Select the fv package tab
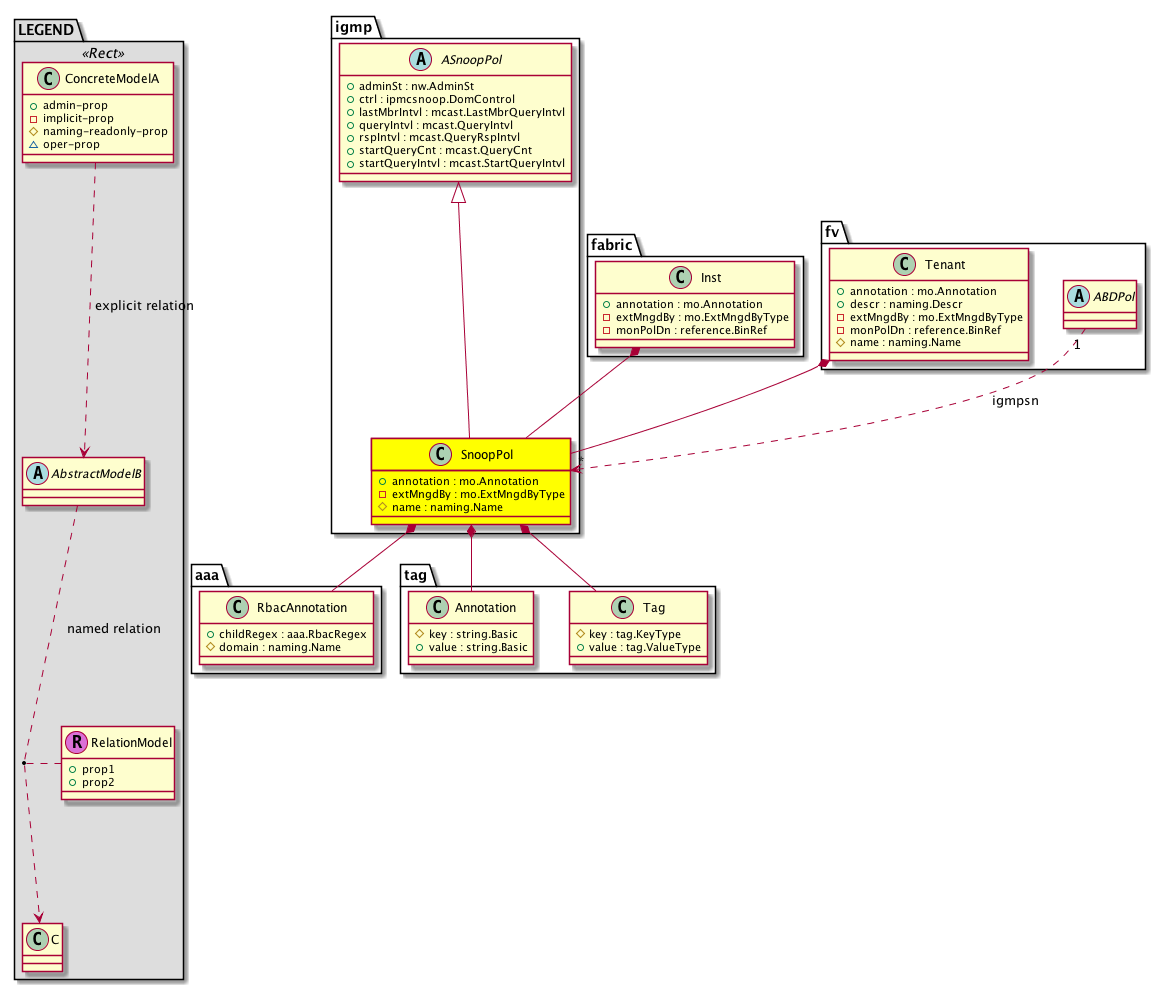 coord(832,232)
